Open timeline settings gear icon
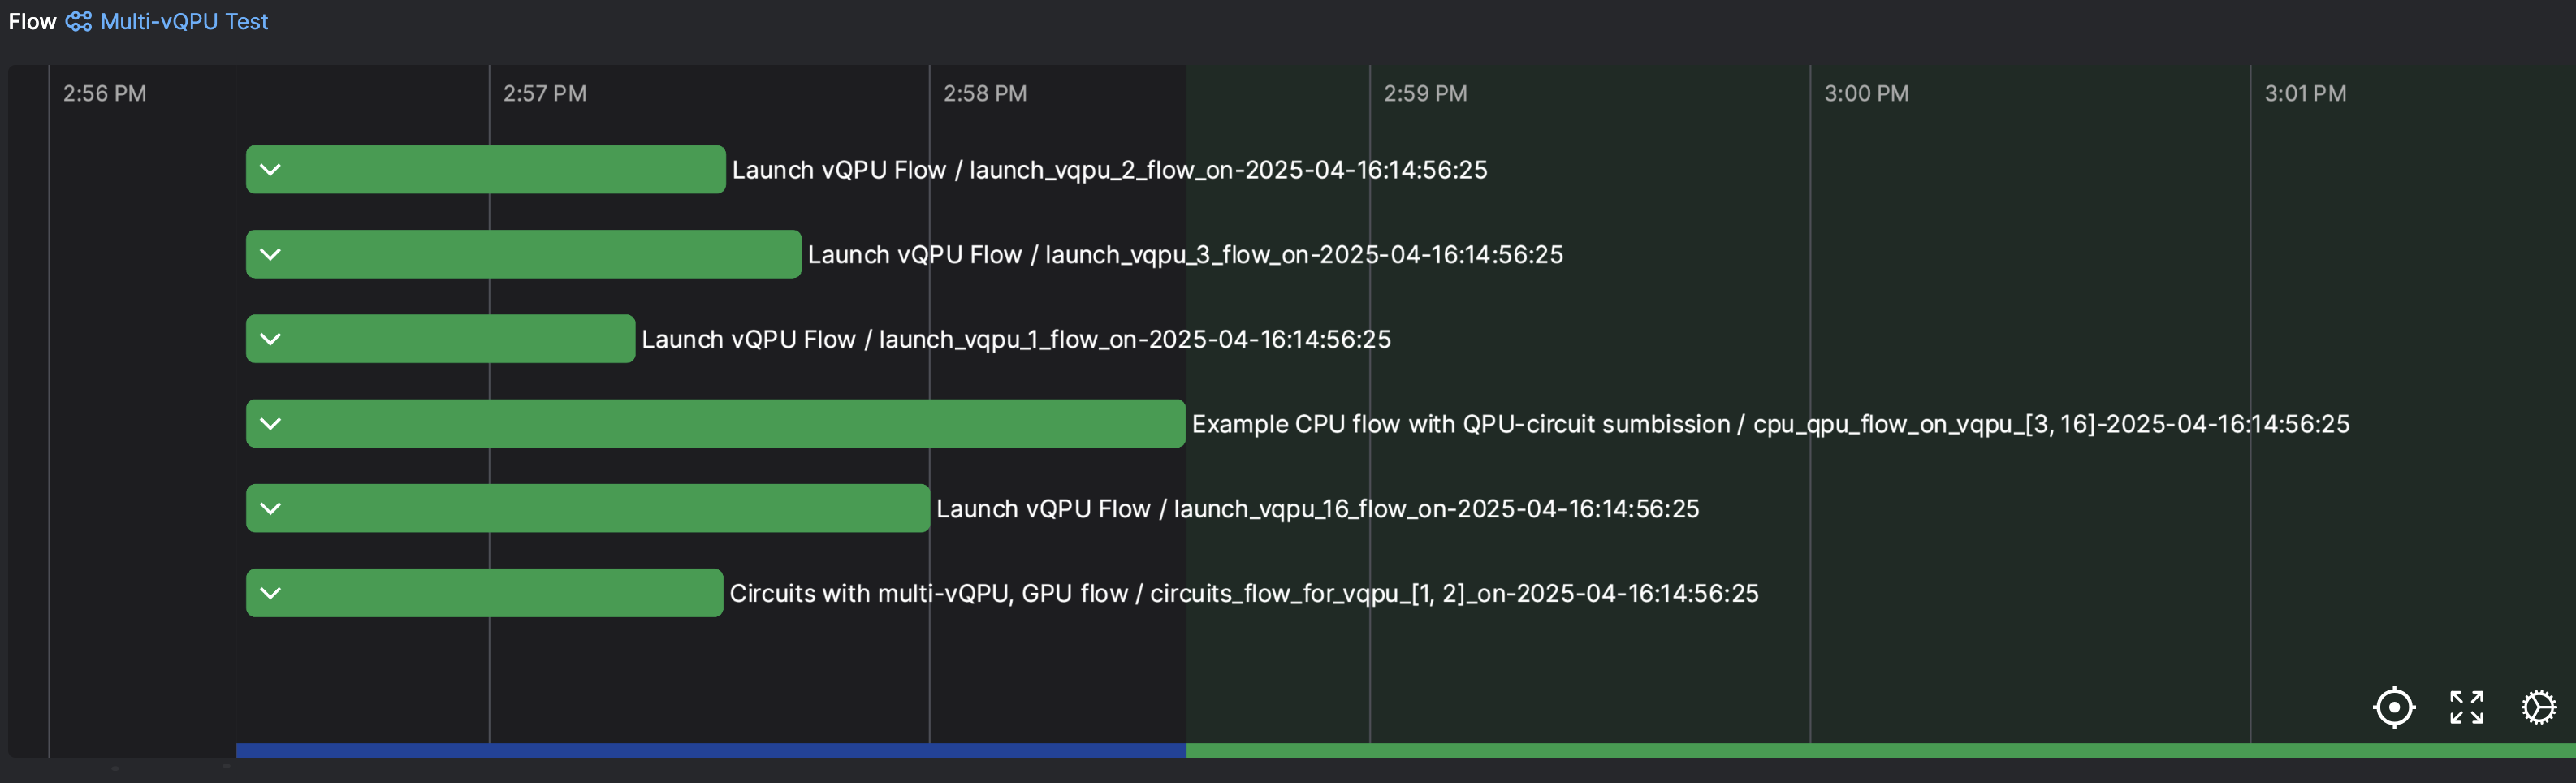The height and width of the screenshot is (783, 2576). tap(2538, 707)
